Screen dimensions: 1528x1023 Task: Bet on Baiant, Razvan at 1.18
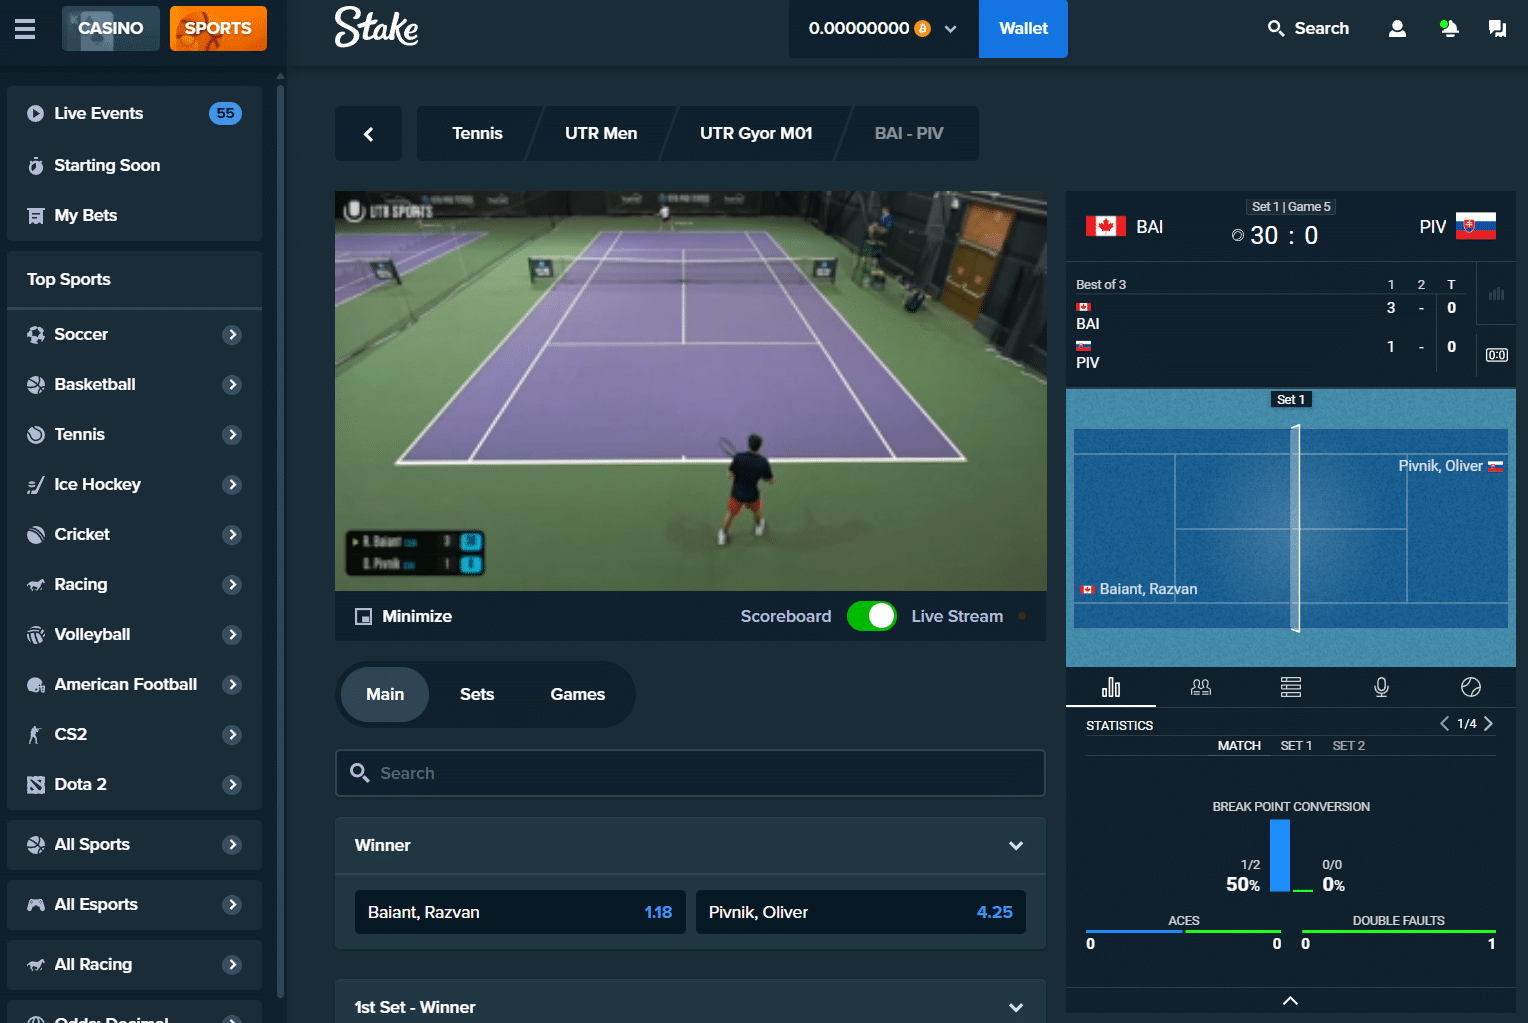[520, 912]
